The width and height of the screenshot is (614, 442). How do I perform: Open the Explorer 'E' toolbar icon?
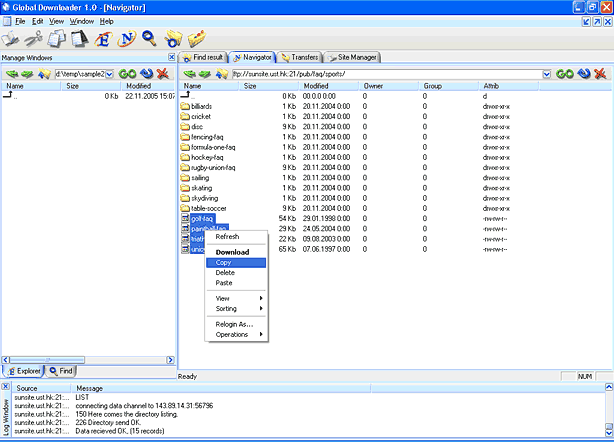click(103, 39)
